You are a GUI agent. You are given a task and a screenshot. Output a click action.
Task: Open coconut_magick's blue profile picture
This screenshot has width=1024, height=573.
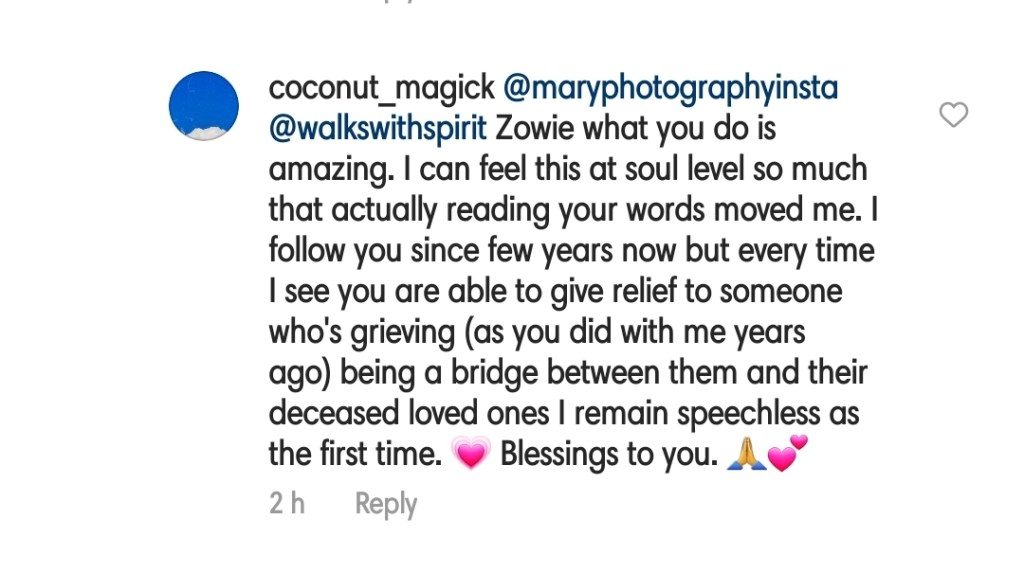click(x=204, y=106)
